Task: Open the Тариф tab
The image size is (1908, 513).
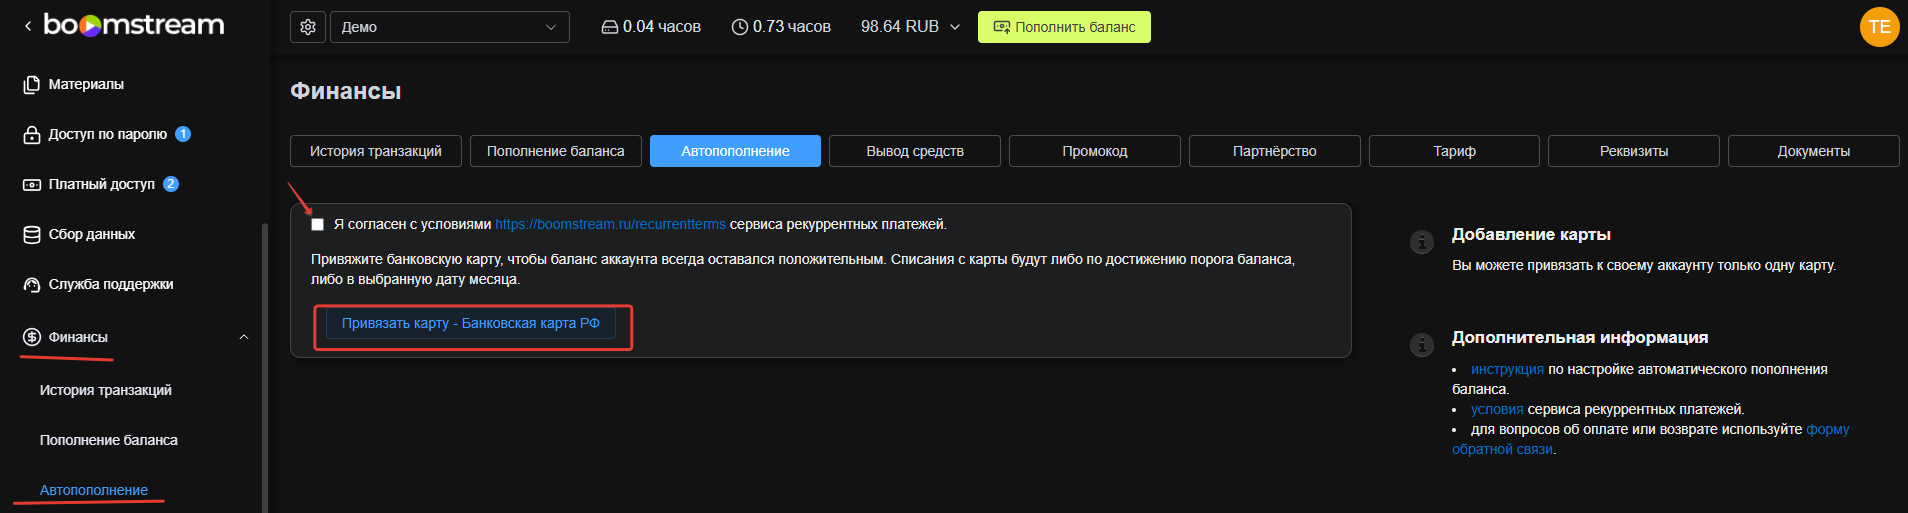Action: tap(1454, 151)
